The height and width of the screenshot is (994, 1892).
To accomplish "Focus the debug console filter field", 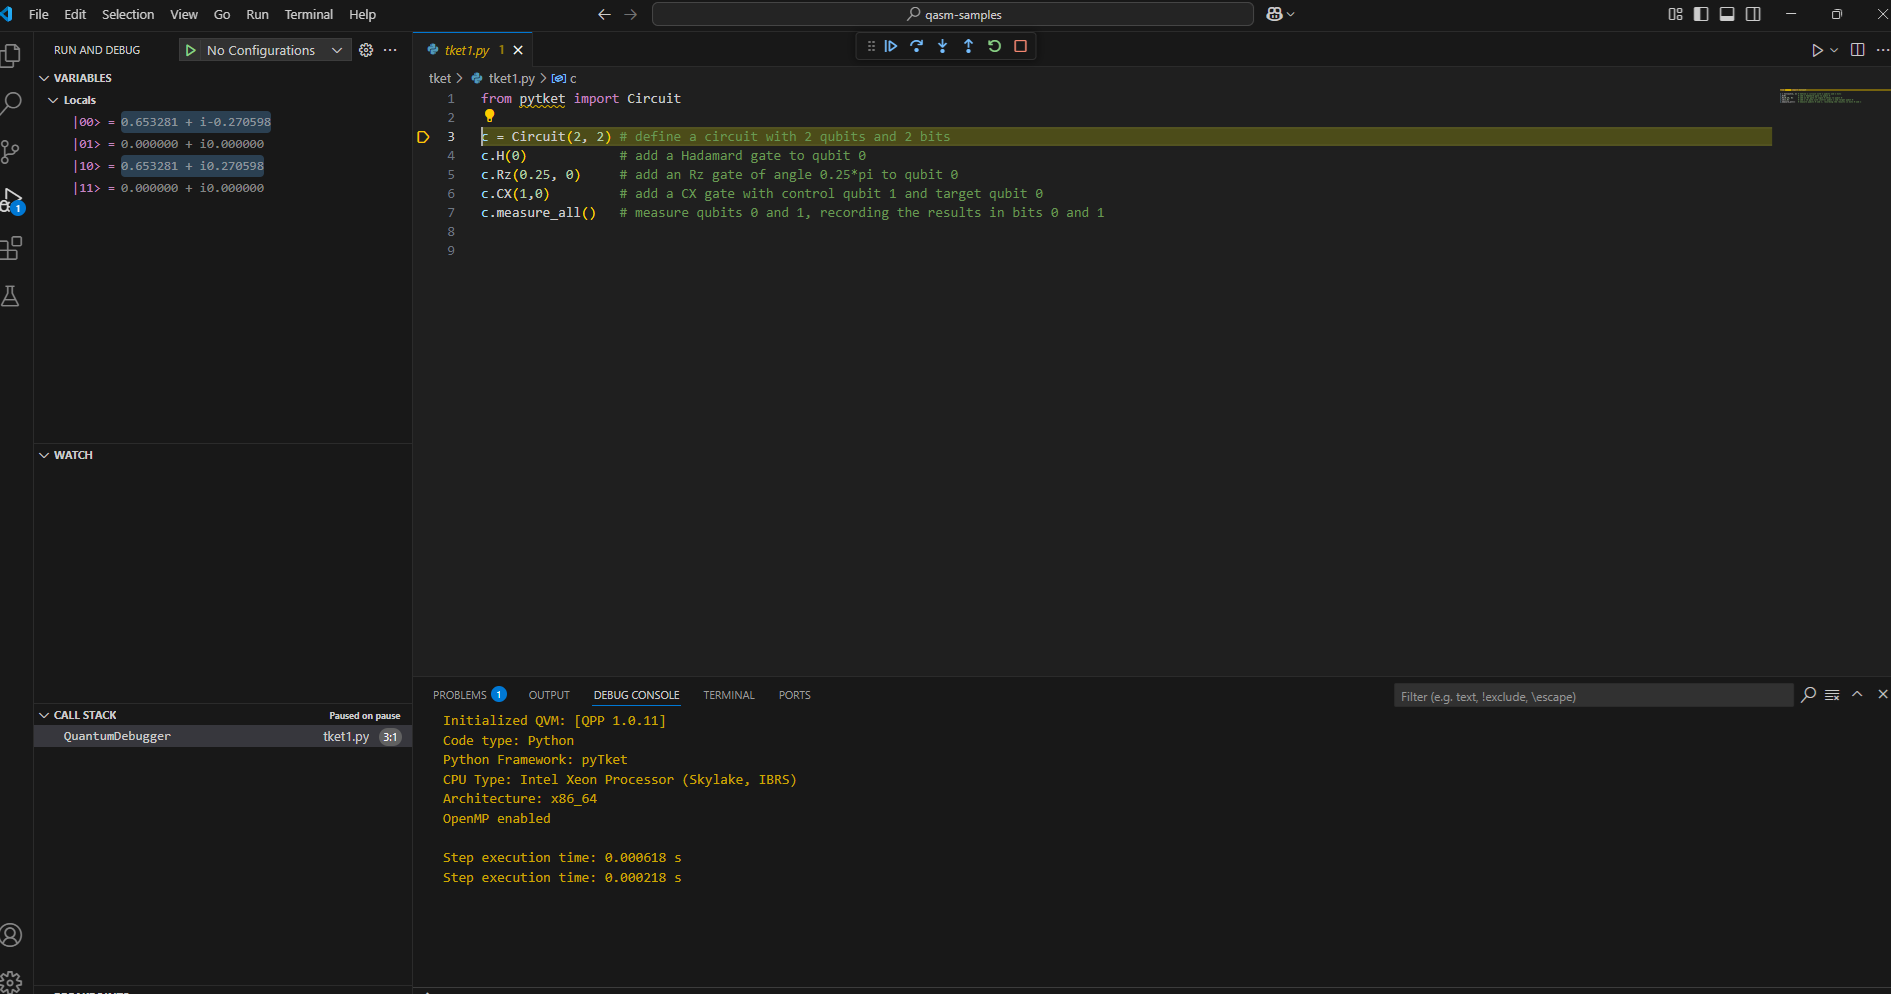I will coord(1593,696).
